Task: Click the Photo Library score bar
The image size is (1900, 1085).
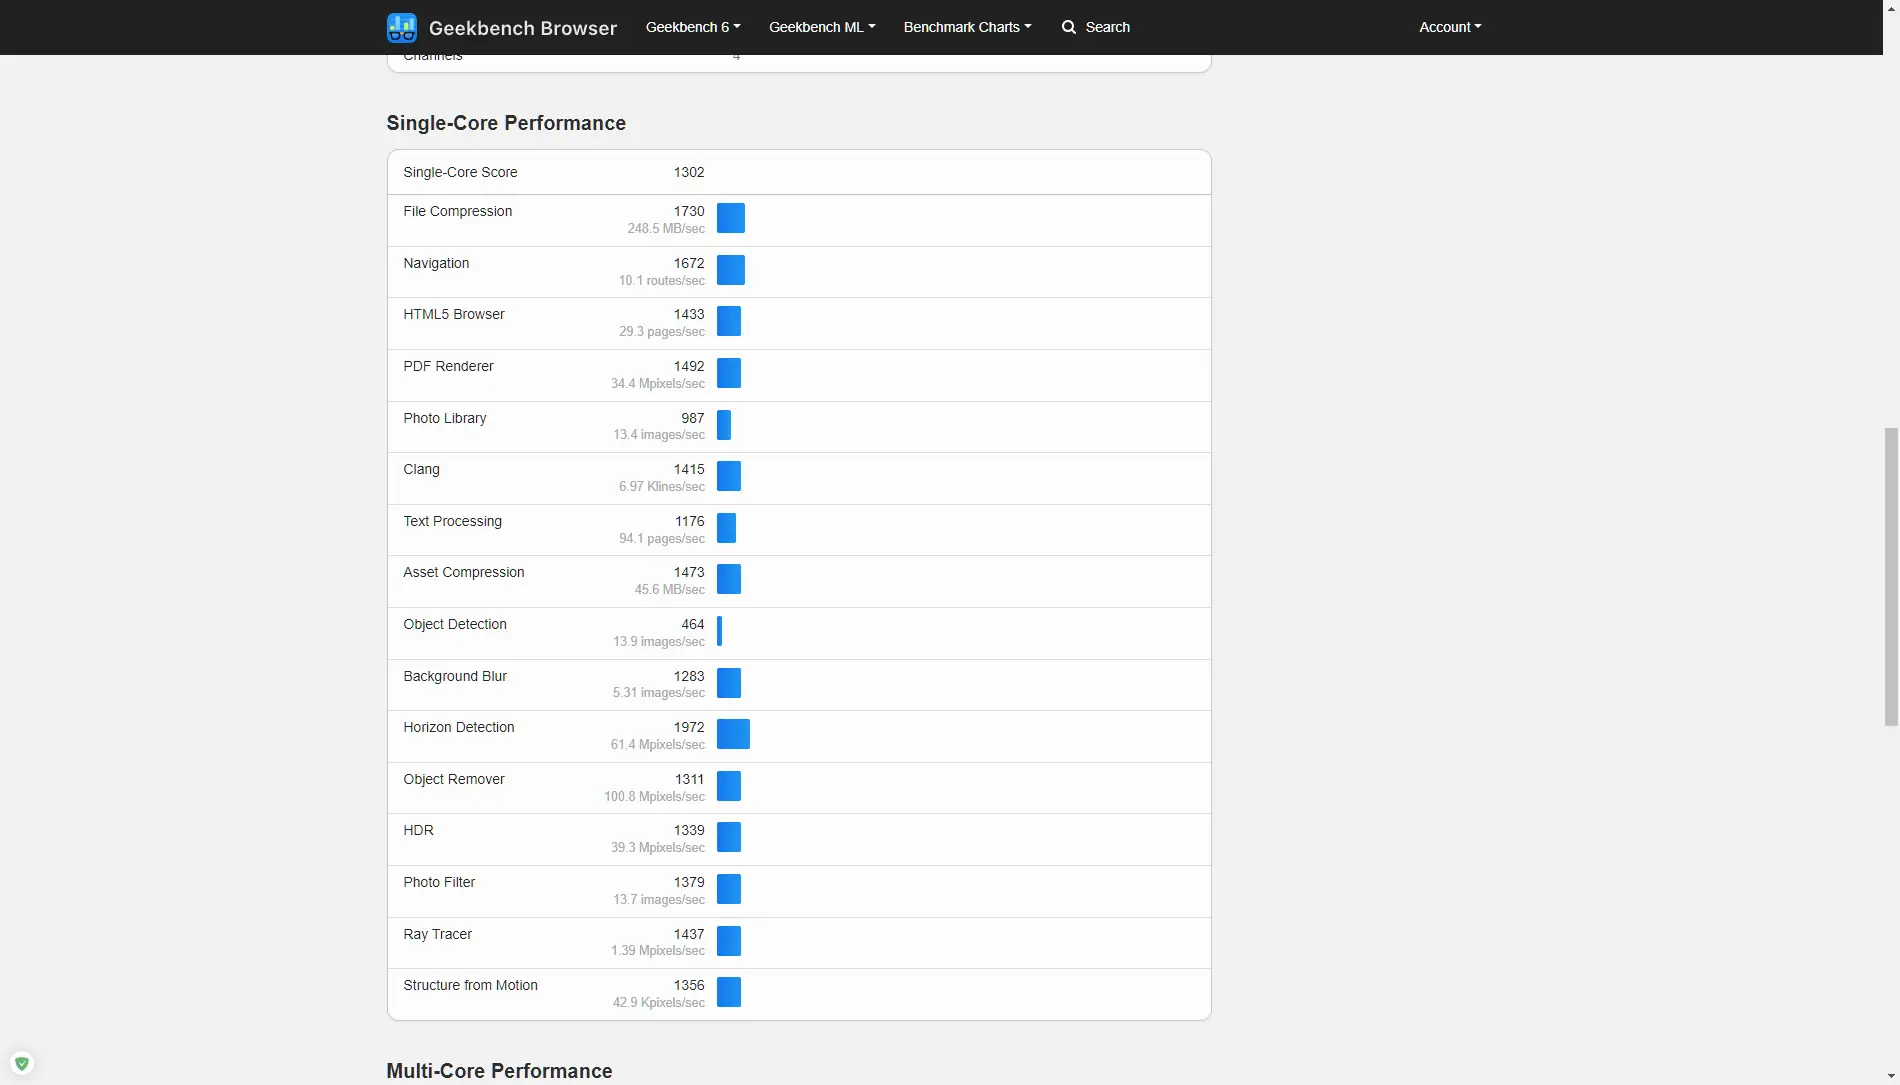Action: pyautogui.click(x=724, y=425)
